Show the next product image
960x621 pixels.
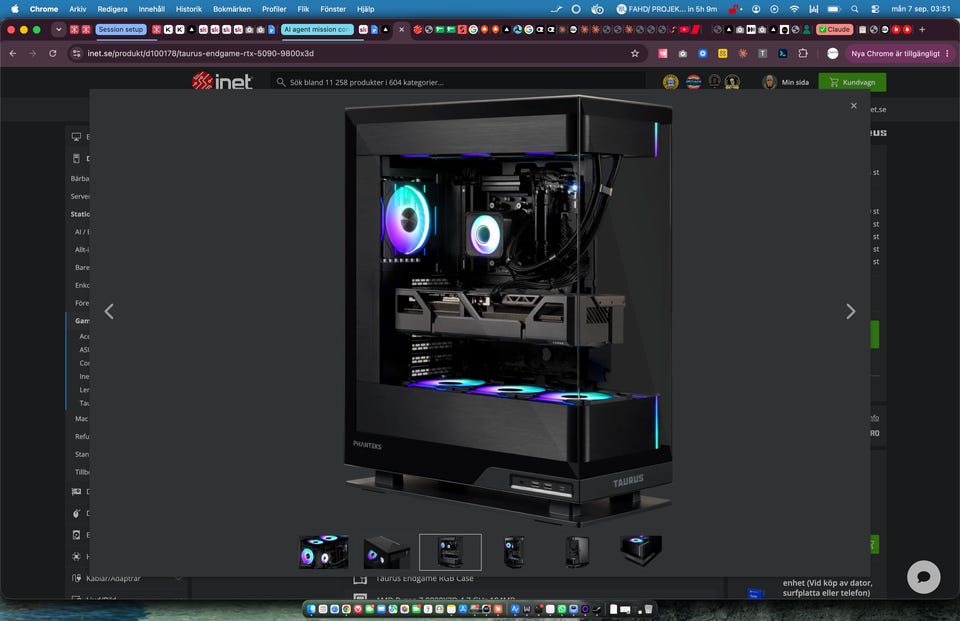tap(850, 312)
